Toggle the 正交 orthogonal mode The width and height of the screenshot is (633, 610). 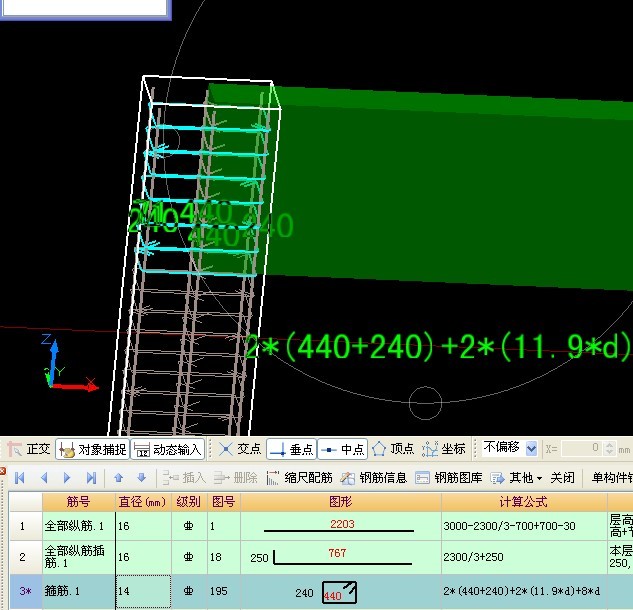point(29,449)
